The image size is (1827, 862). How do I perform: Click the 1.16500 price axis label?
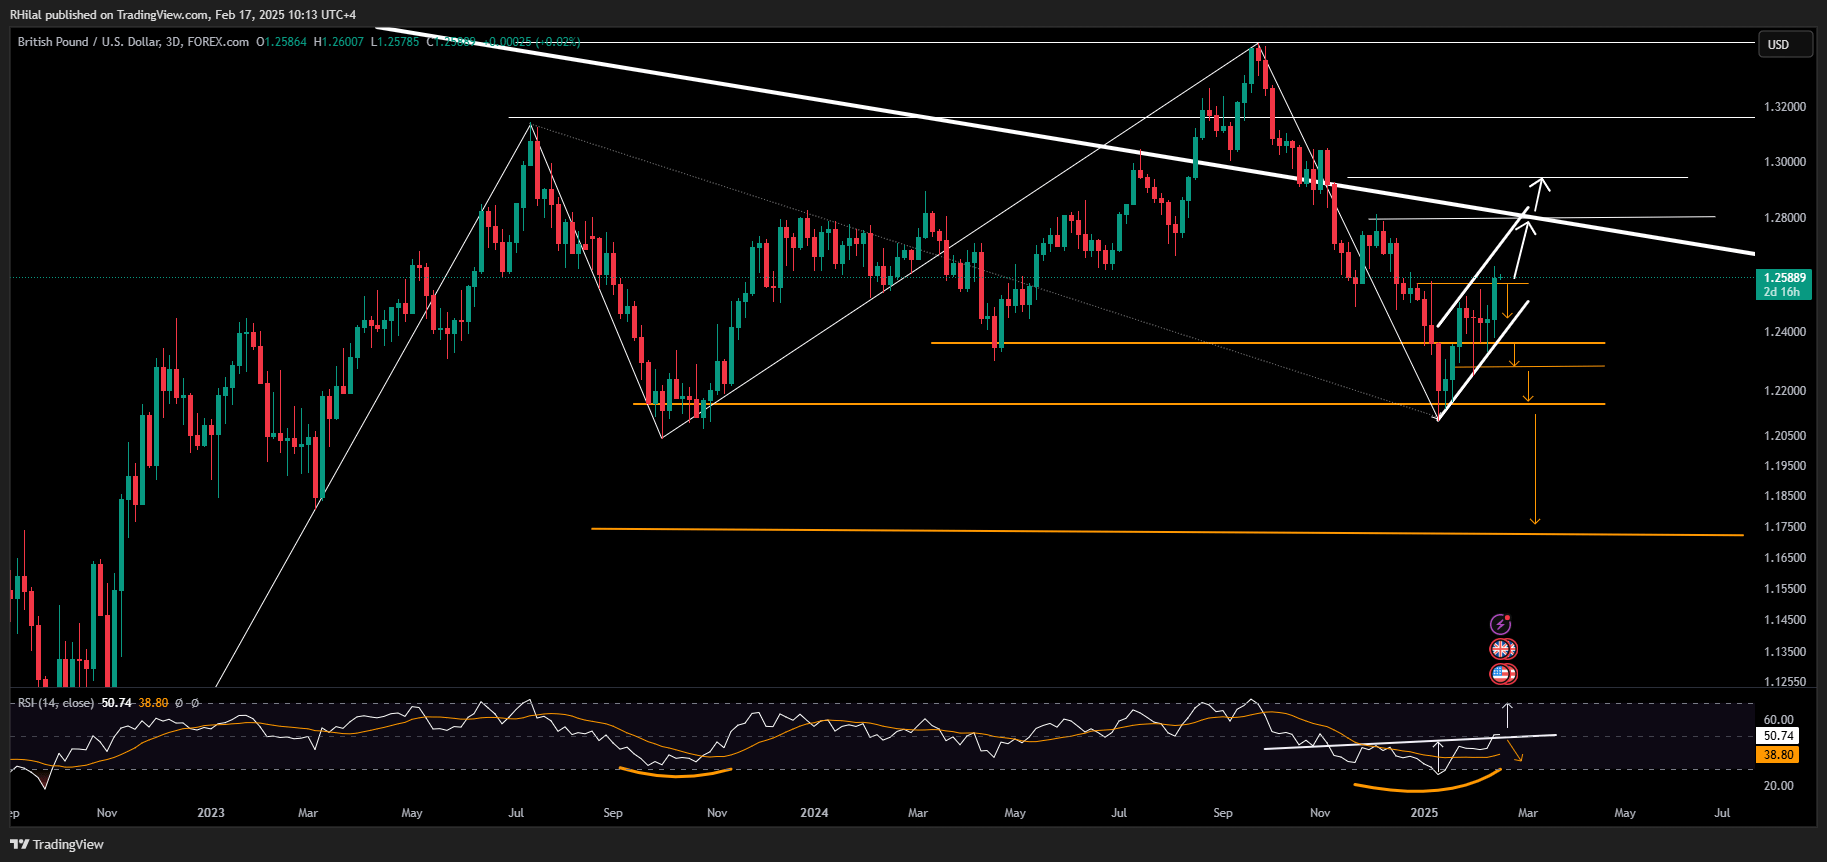coord(1785,558)
